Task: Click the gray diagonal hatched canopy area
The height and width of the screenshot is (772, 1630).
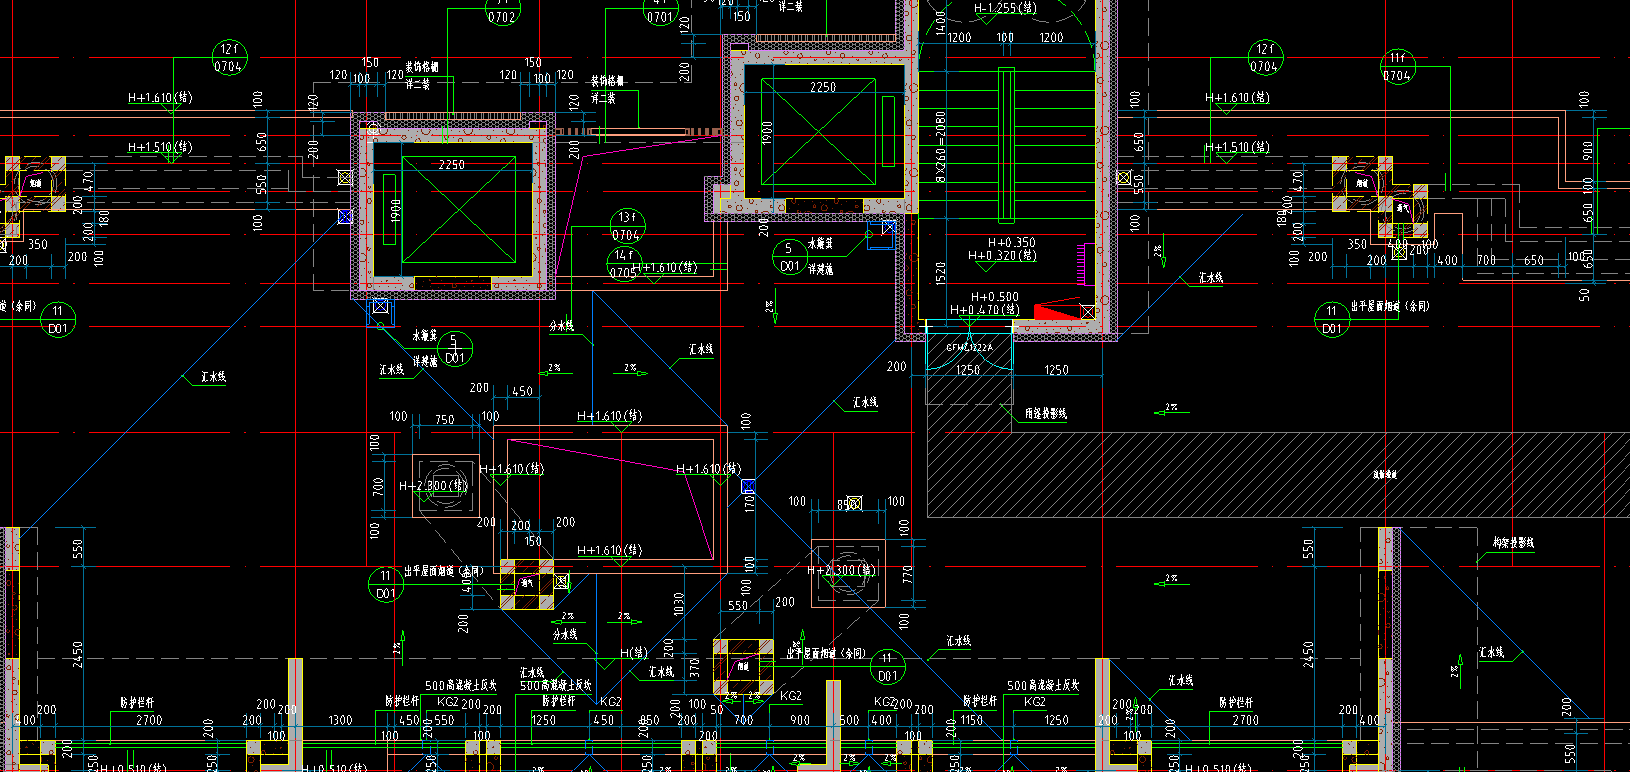Action: (1275, 475)
